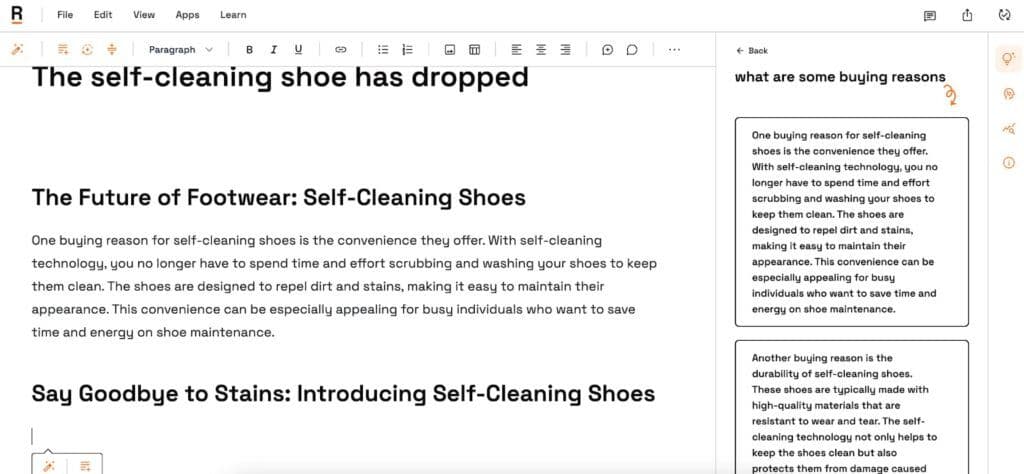This screenshot has width=1024, height=474.
Task: Open the lightbulb ideas sidebar tab
Action: coord(1008,59)
